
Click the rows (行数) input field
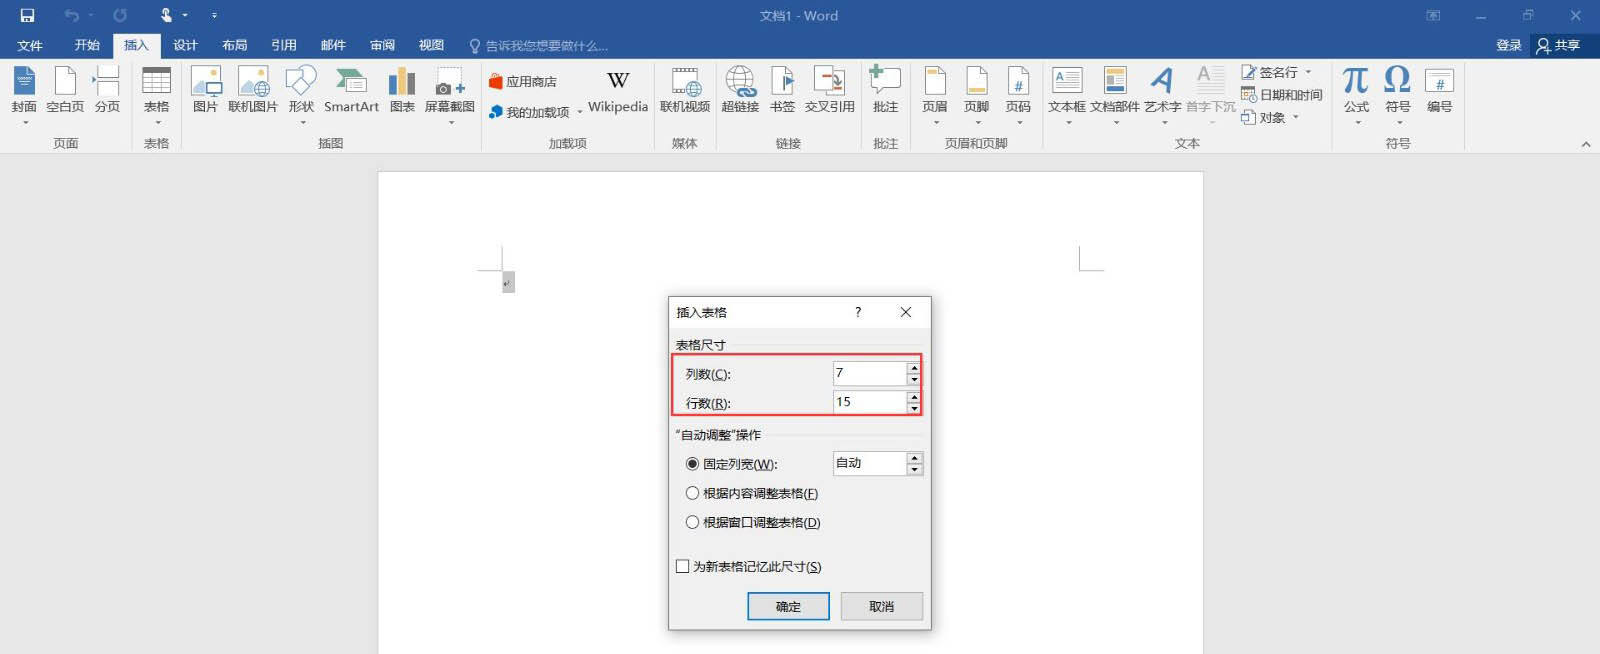(x=870, y=402)
